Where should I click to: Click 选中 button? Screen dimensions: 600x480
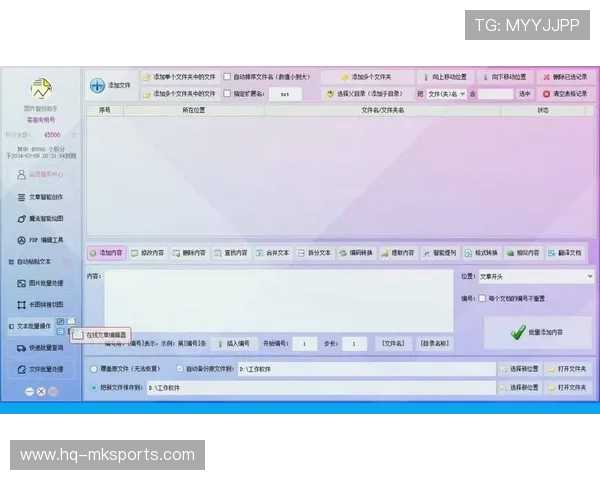click(x=524, y=94)
